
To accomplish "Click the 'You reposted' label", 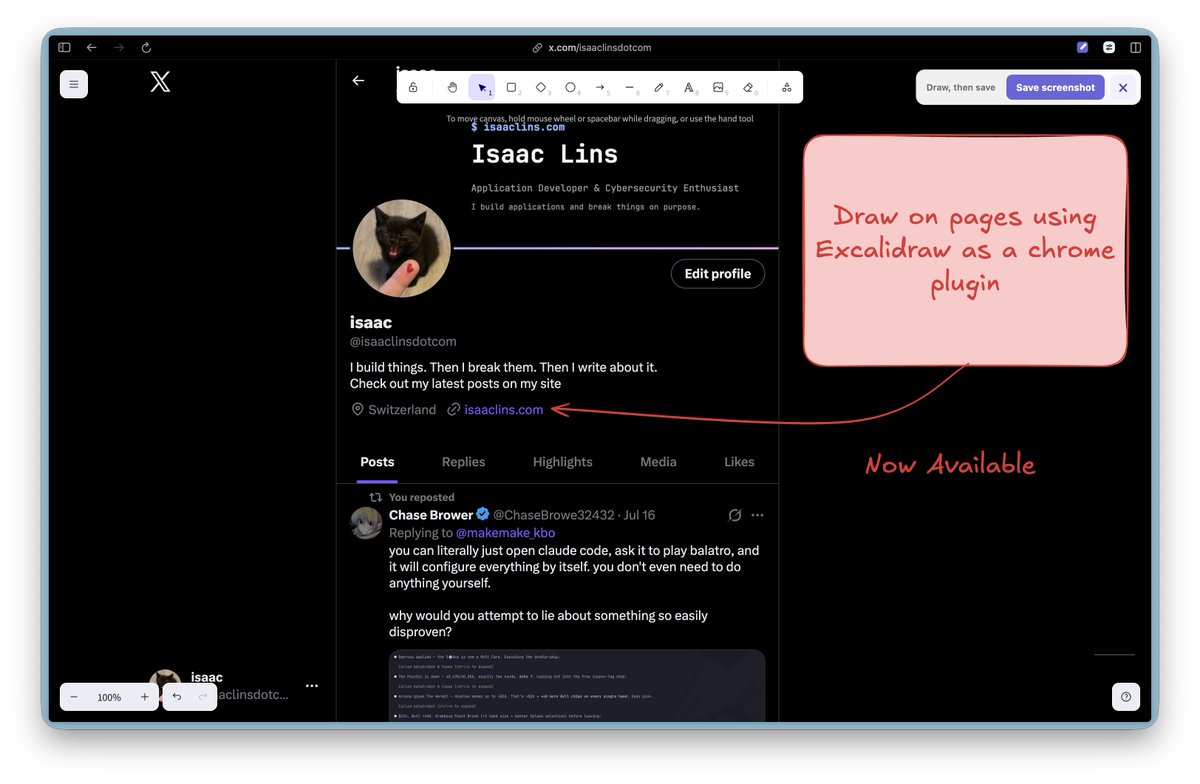I will coord(421,497).
